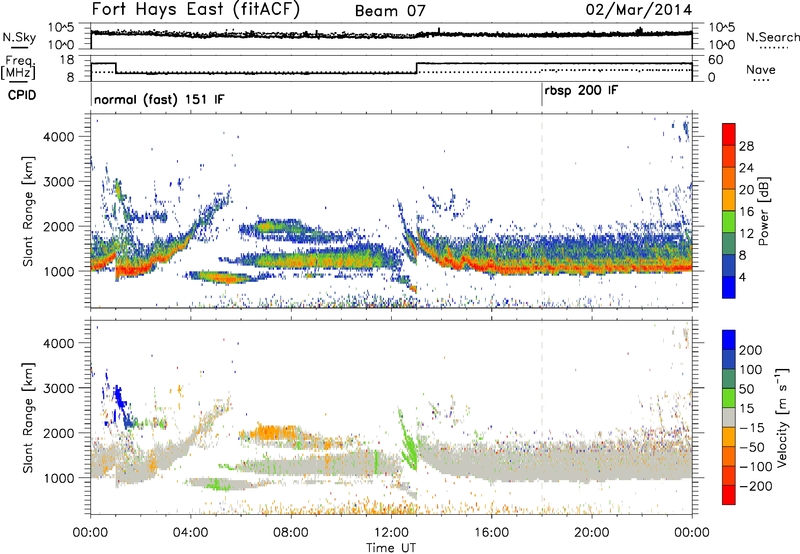Click the gray segment of the Velocity colorbar
Viewport: 800px width, 554px height.
click(729, 418)
